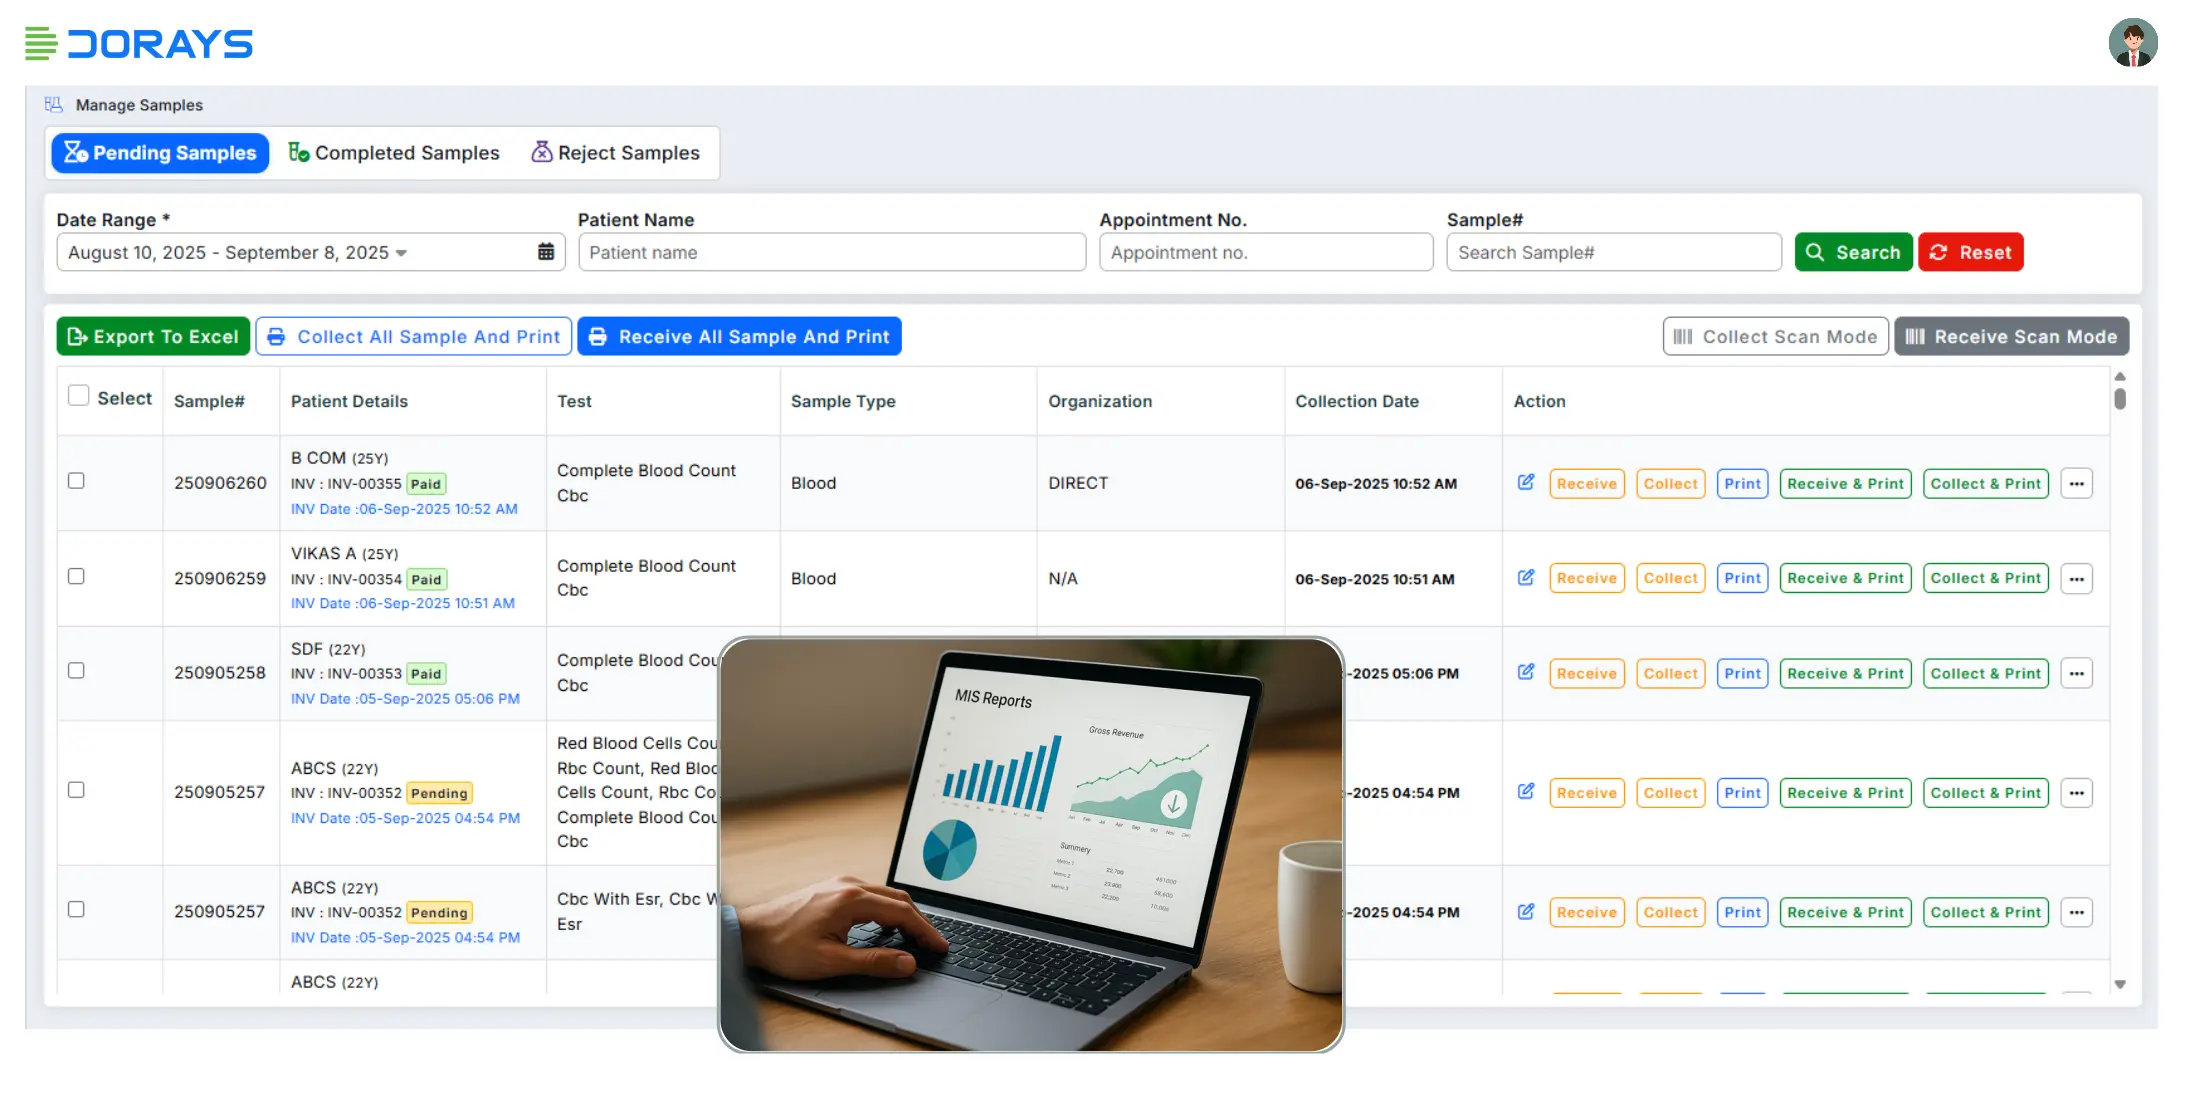Tick the checkbox for sample 250906260
2187x1093 pixels.
(x=76, y=481)
